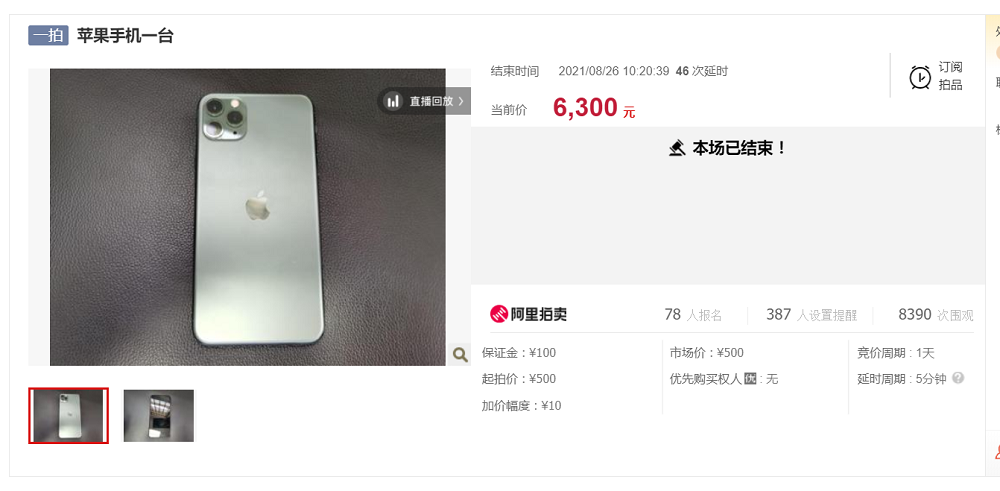This screenshot has height=491, width=1000.
Task: Click the 6,300 元 current price
Action: pyautogui.click(x=594, y=108)
